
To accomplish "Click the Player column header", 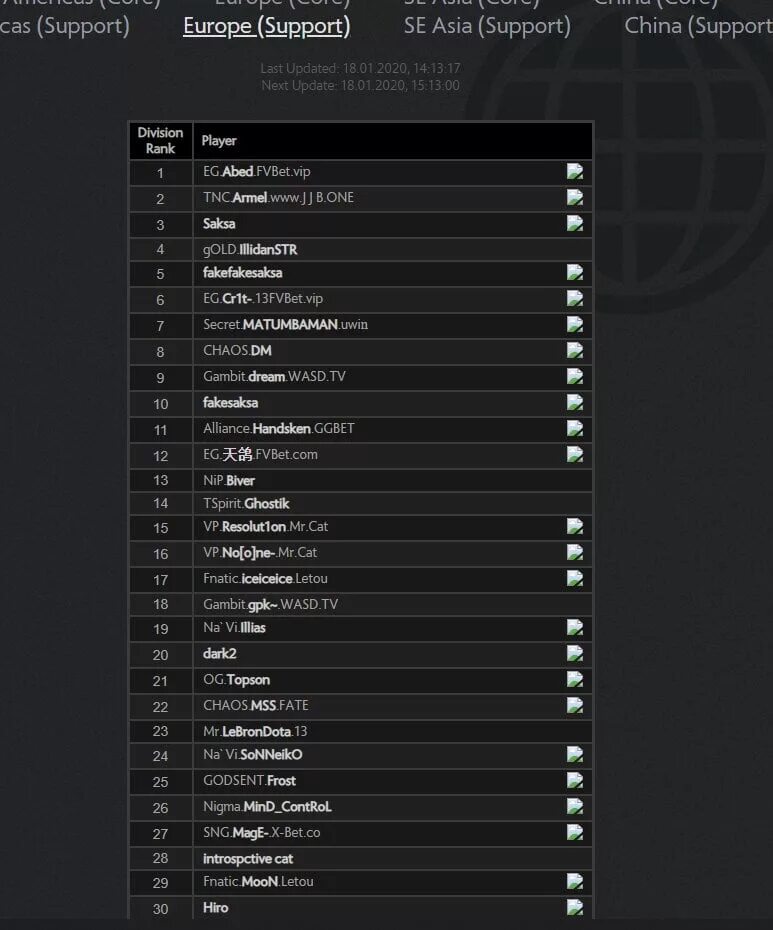I will (x=219, y=141).
